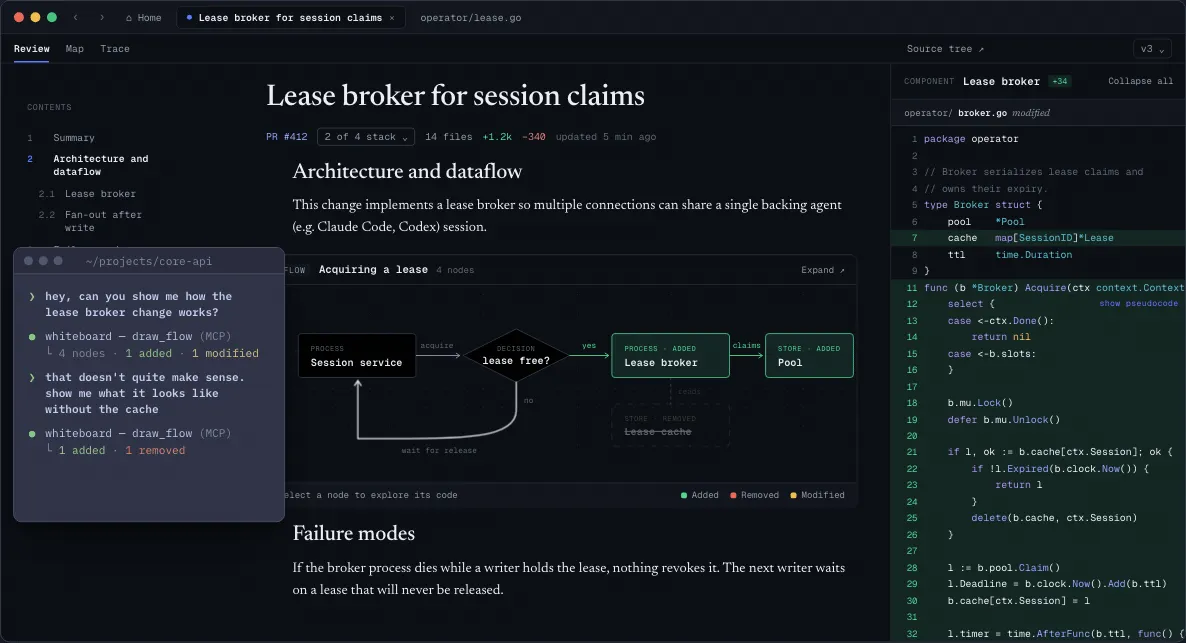
Task: Toggle the Removed legend filter
Action: 754,495
